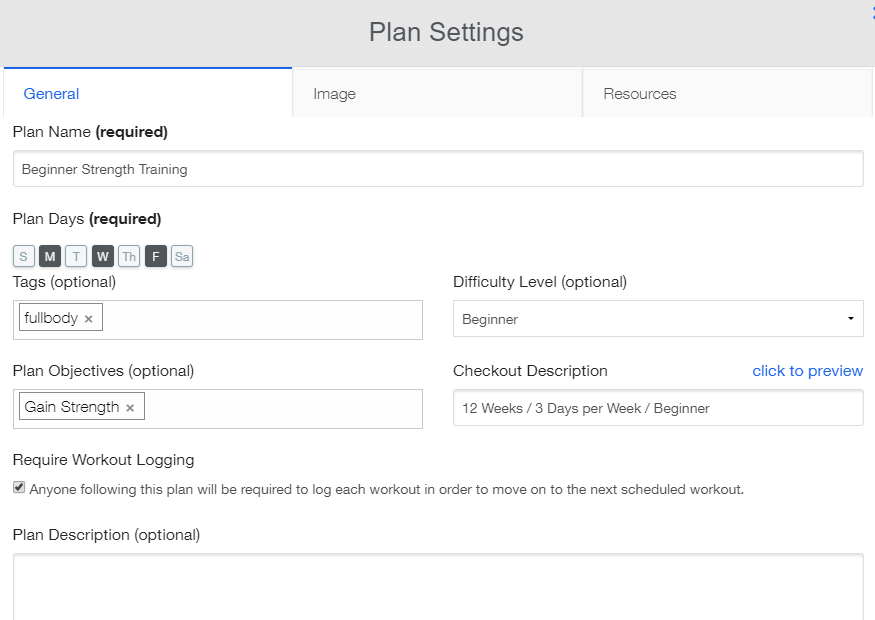This screenshot has height=620, width=875.
Task: Uncheck the Require Workout Logging checkbox
Action: pos(19,488)
